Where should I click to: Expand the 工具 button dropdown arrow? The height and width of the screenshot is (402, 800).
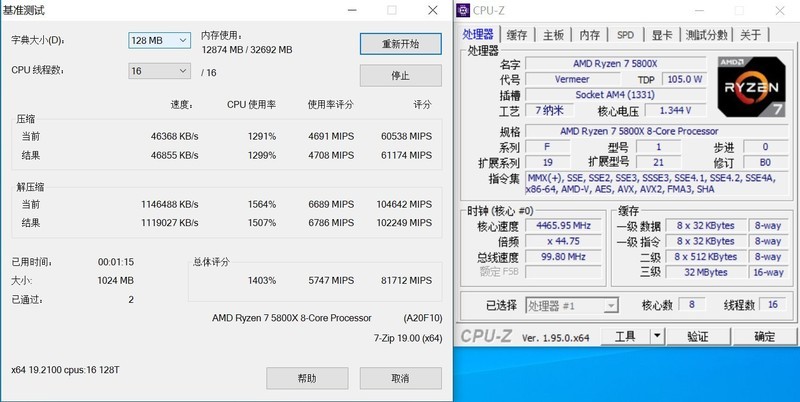point(657,336)
